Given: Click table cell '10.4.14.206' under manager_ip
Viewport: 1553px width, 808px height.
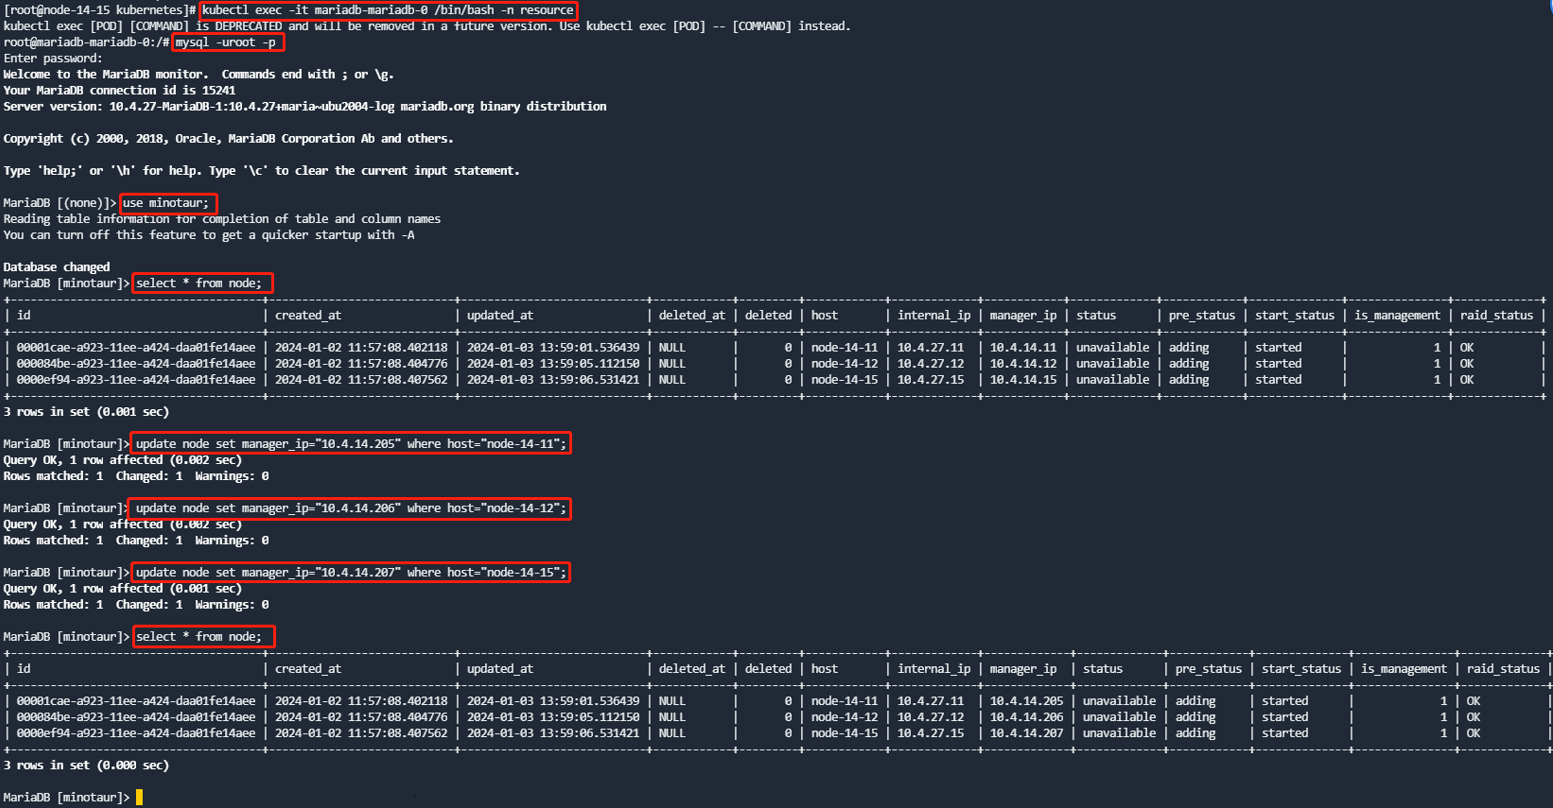Looking at the screenshot, I should (x=1026, y=717).
